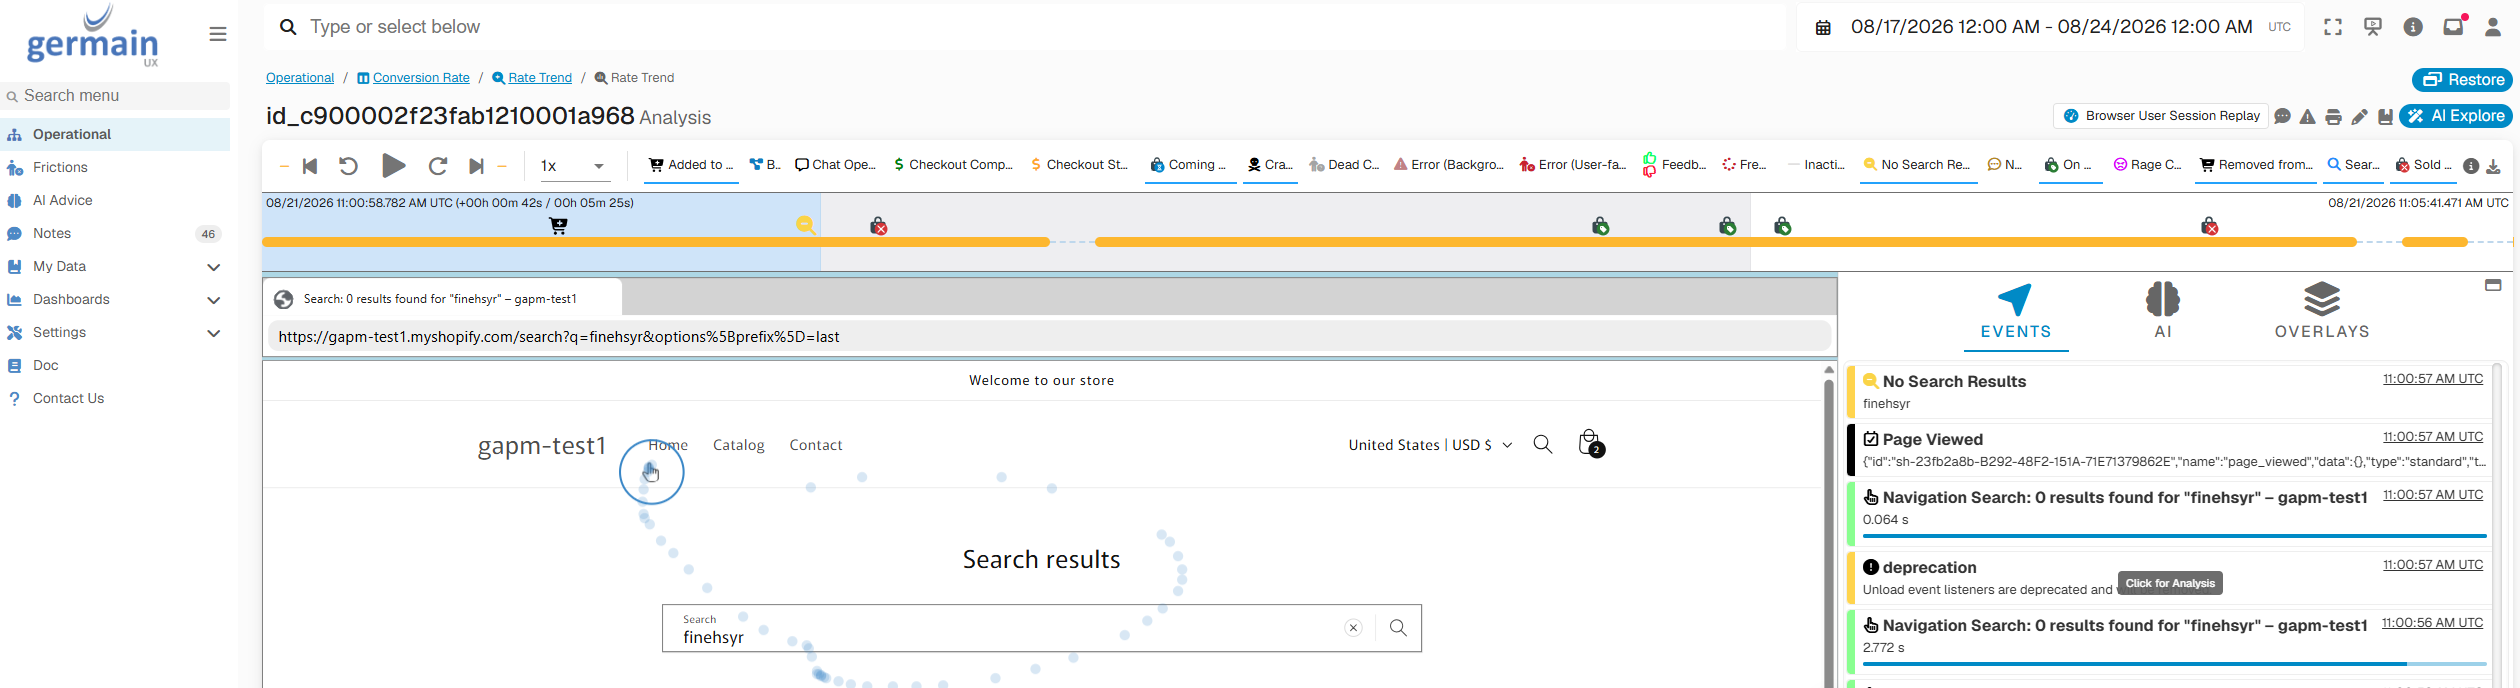Follow the Operational breadcrumb link

300,78
